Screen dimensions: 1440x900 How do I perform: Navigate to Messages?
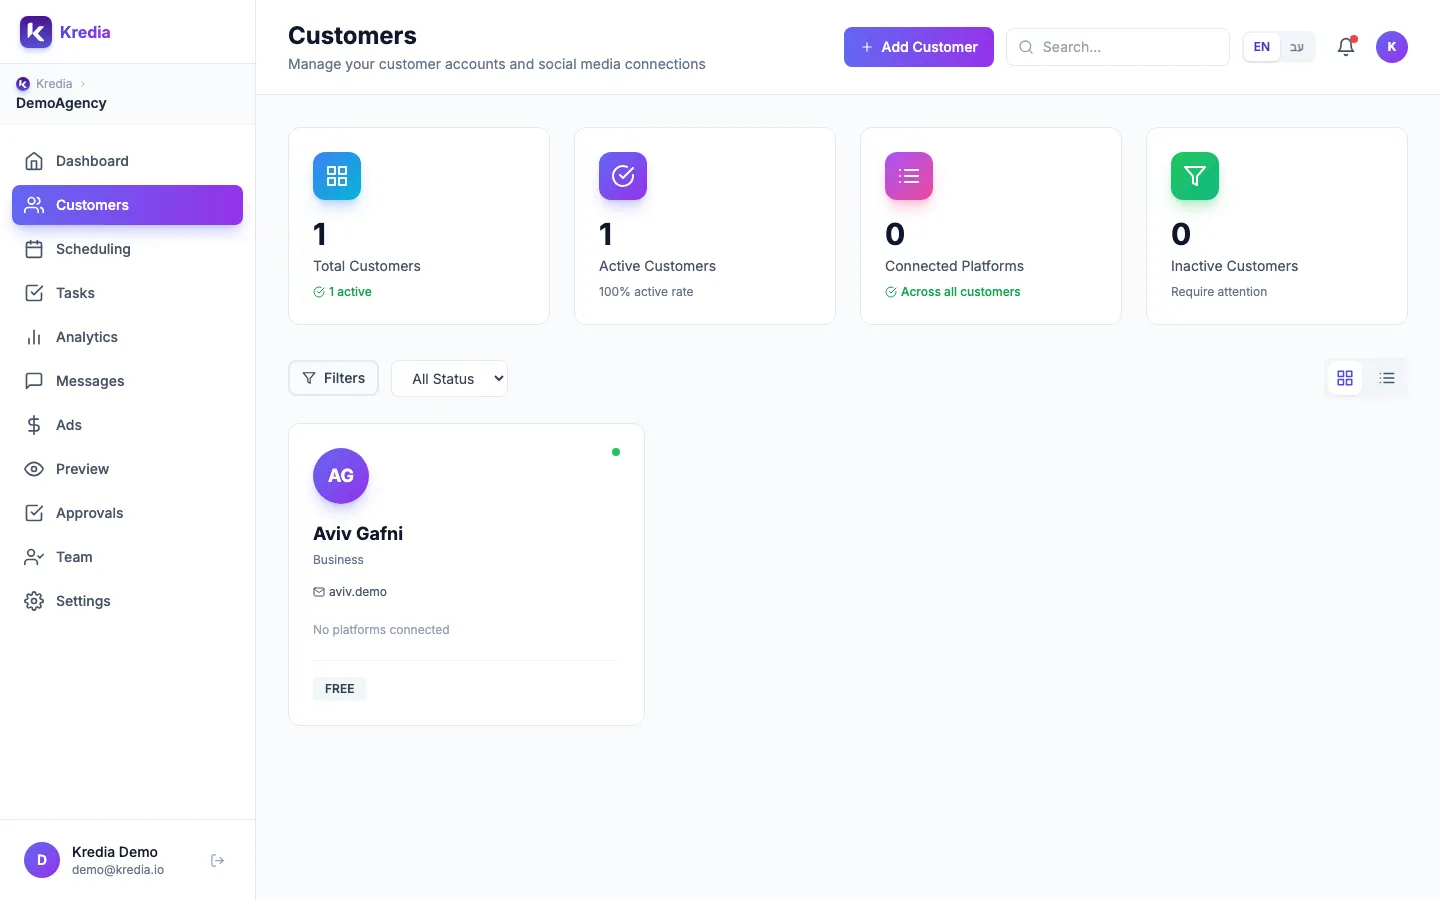point(127,381)
